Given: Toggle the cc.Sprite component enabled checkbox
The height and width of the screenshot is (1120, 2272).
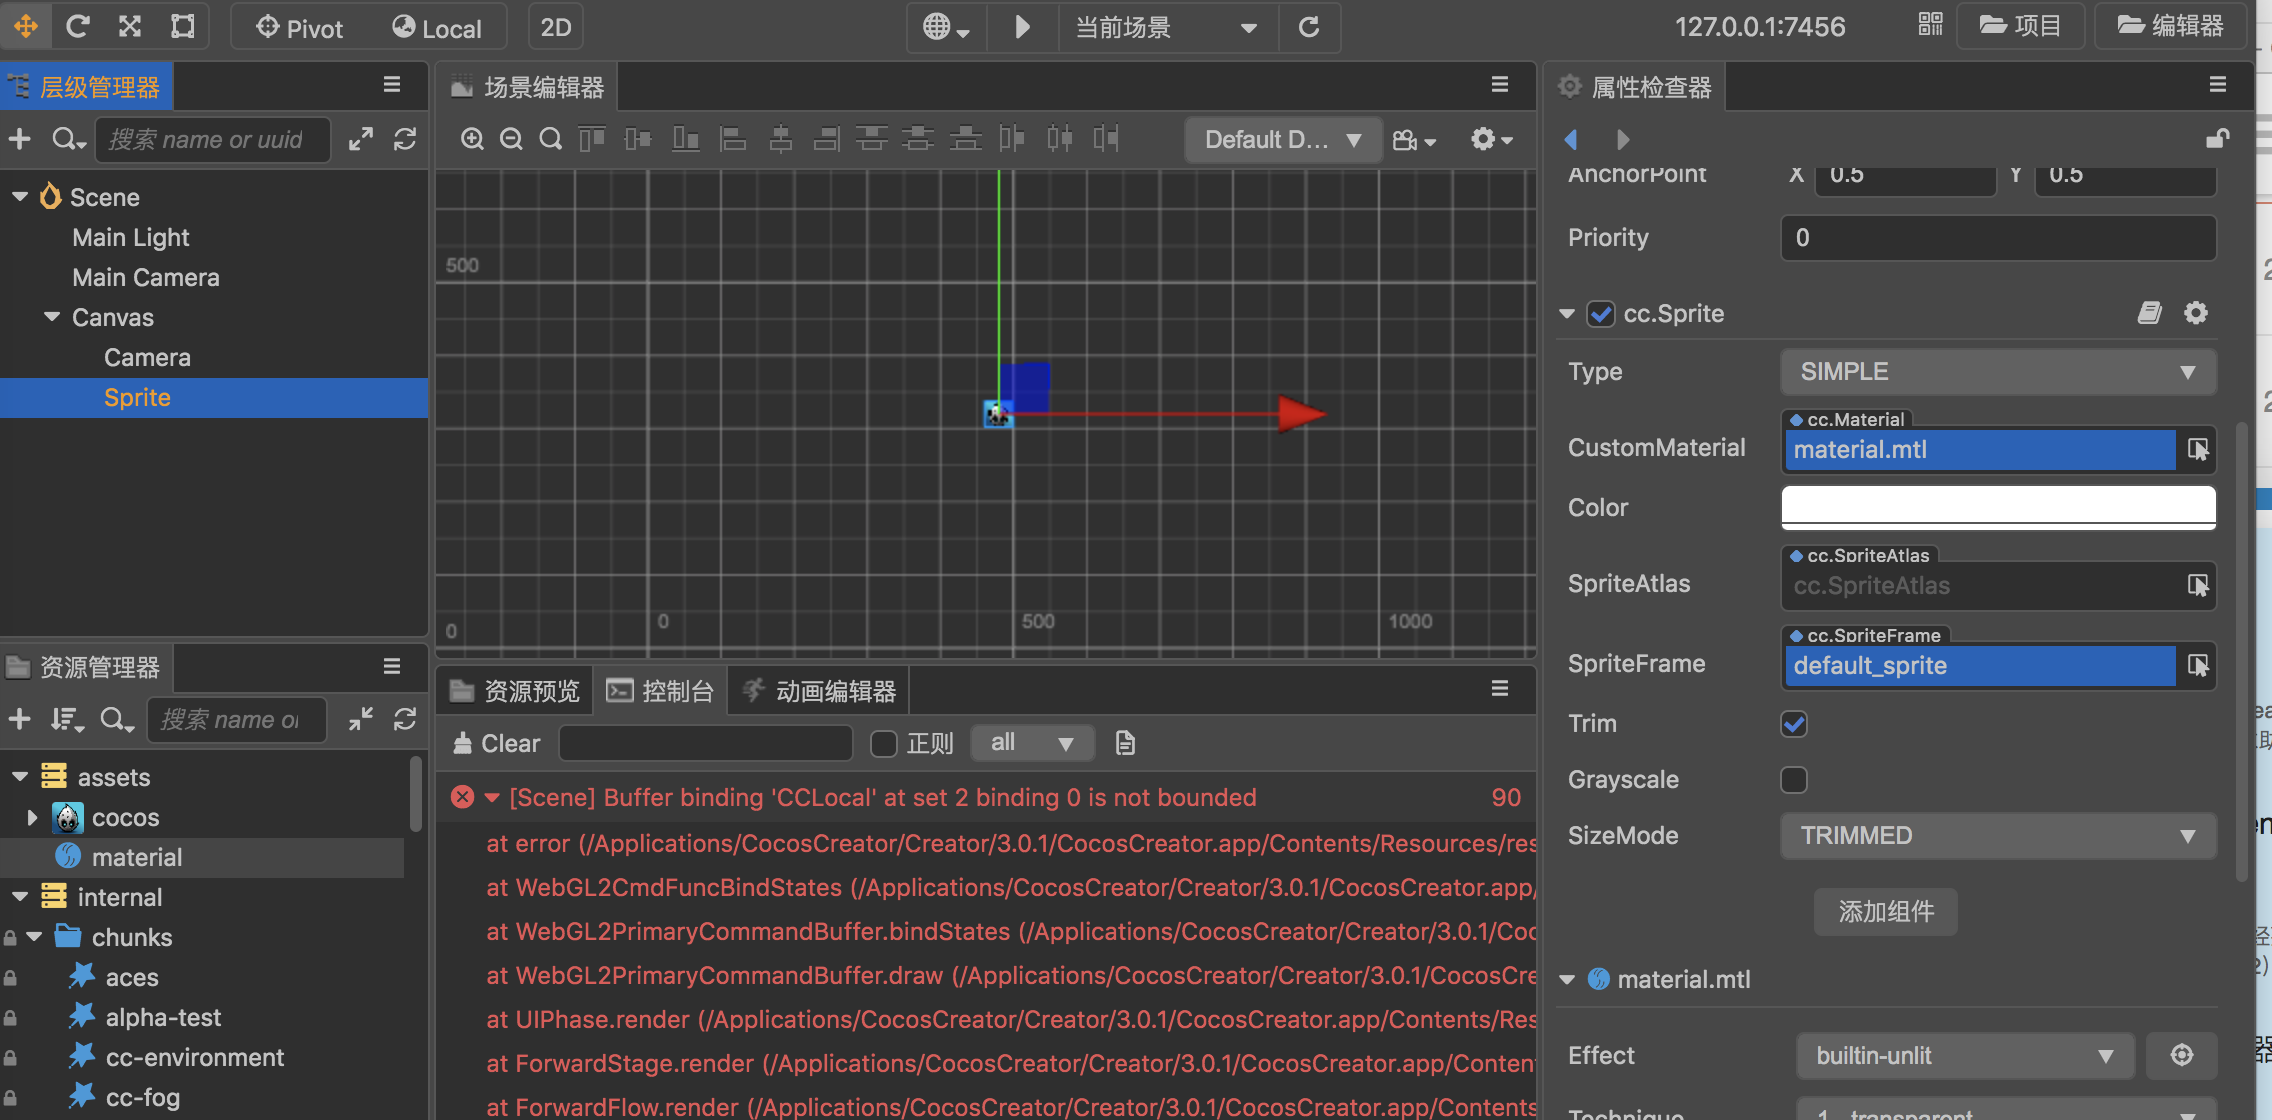Looking at the screenshot, I should (1601, 314).
